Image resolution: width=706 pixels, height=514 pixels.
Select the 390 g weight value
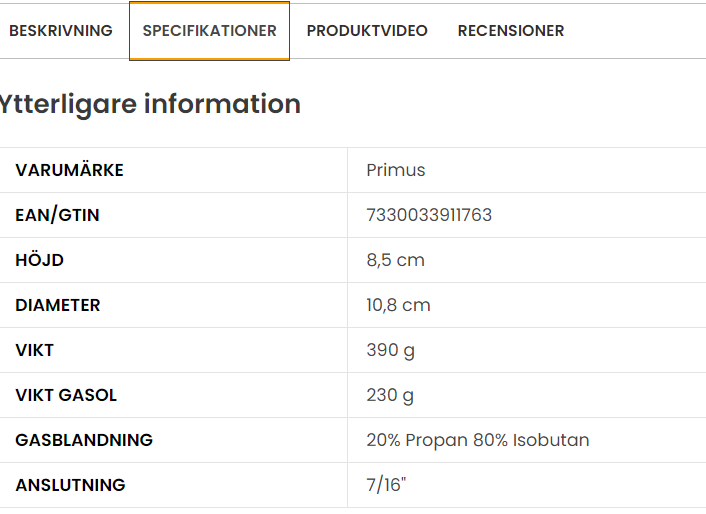390,351
